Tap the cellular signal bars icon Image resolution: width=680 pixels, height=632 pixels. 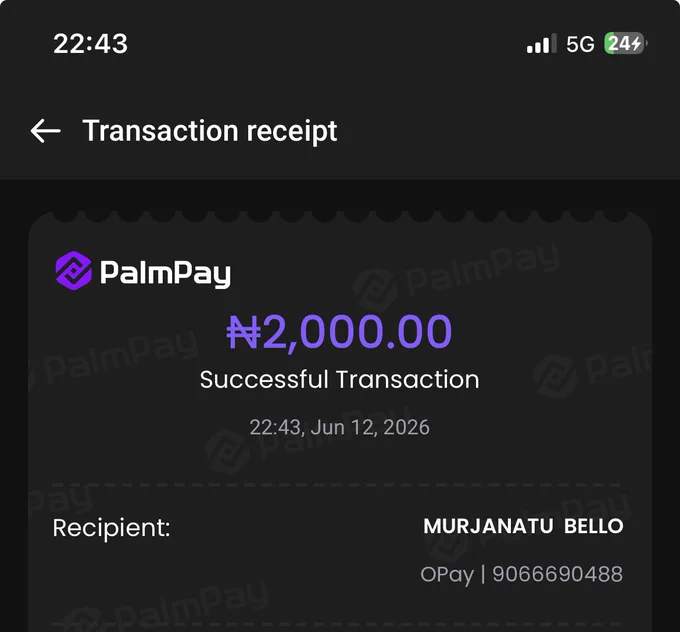click(x=541, y=43)
